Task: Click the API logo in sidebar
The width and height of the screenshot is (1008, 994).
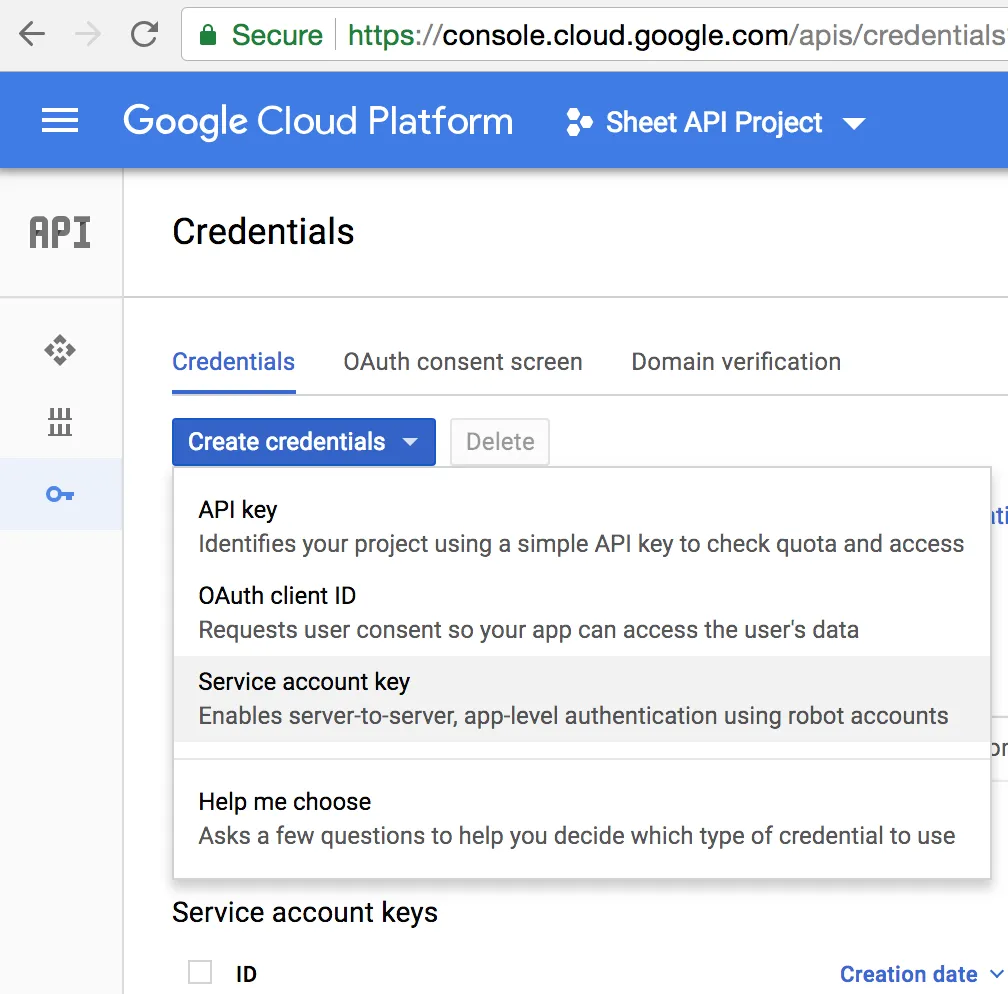Action: pyautogui.click(x=60, y=232)
